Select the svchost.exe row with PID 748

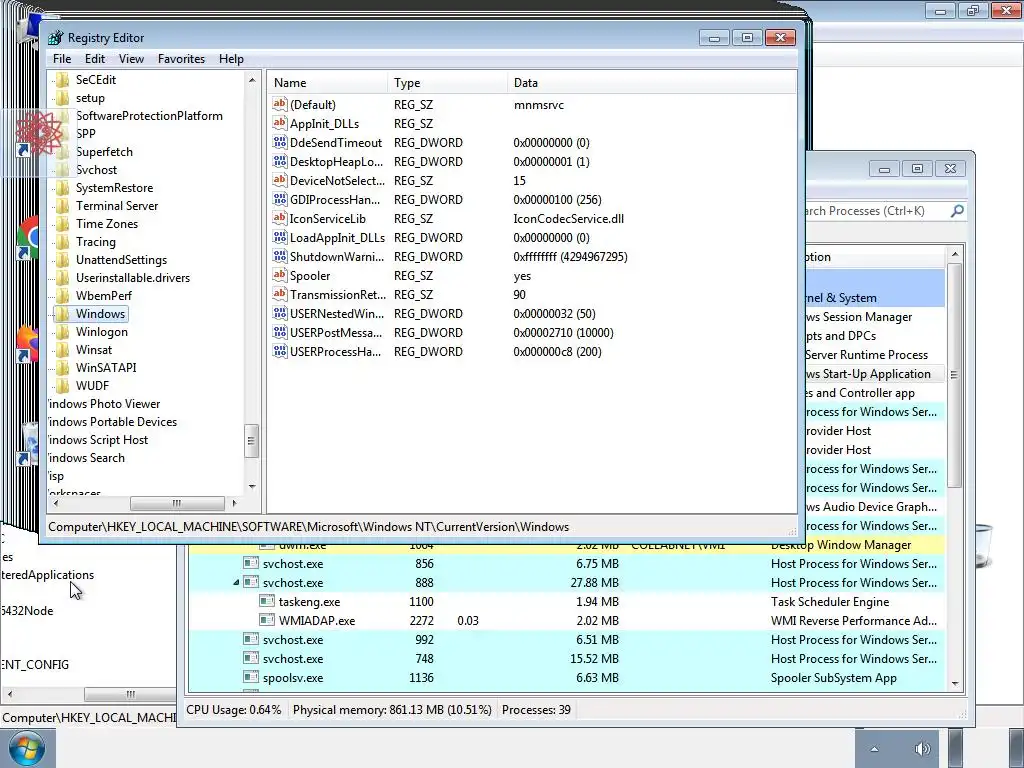pyautogui.click(x=567, y=658)
